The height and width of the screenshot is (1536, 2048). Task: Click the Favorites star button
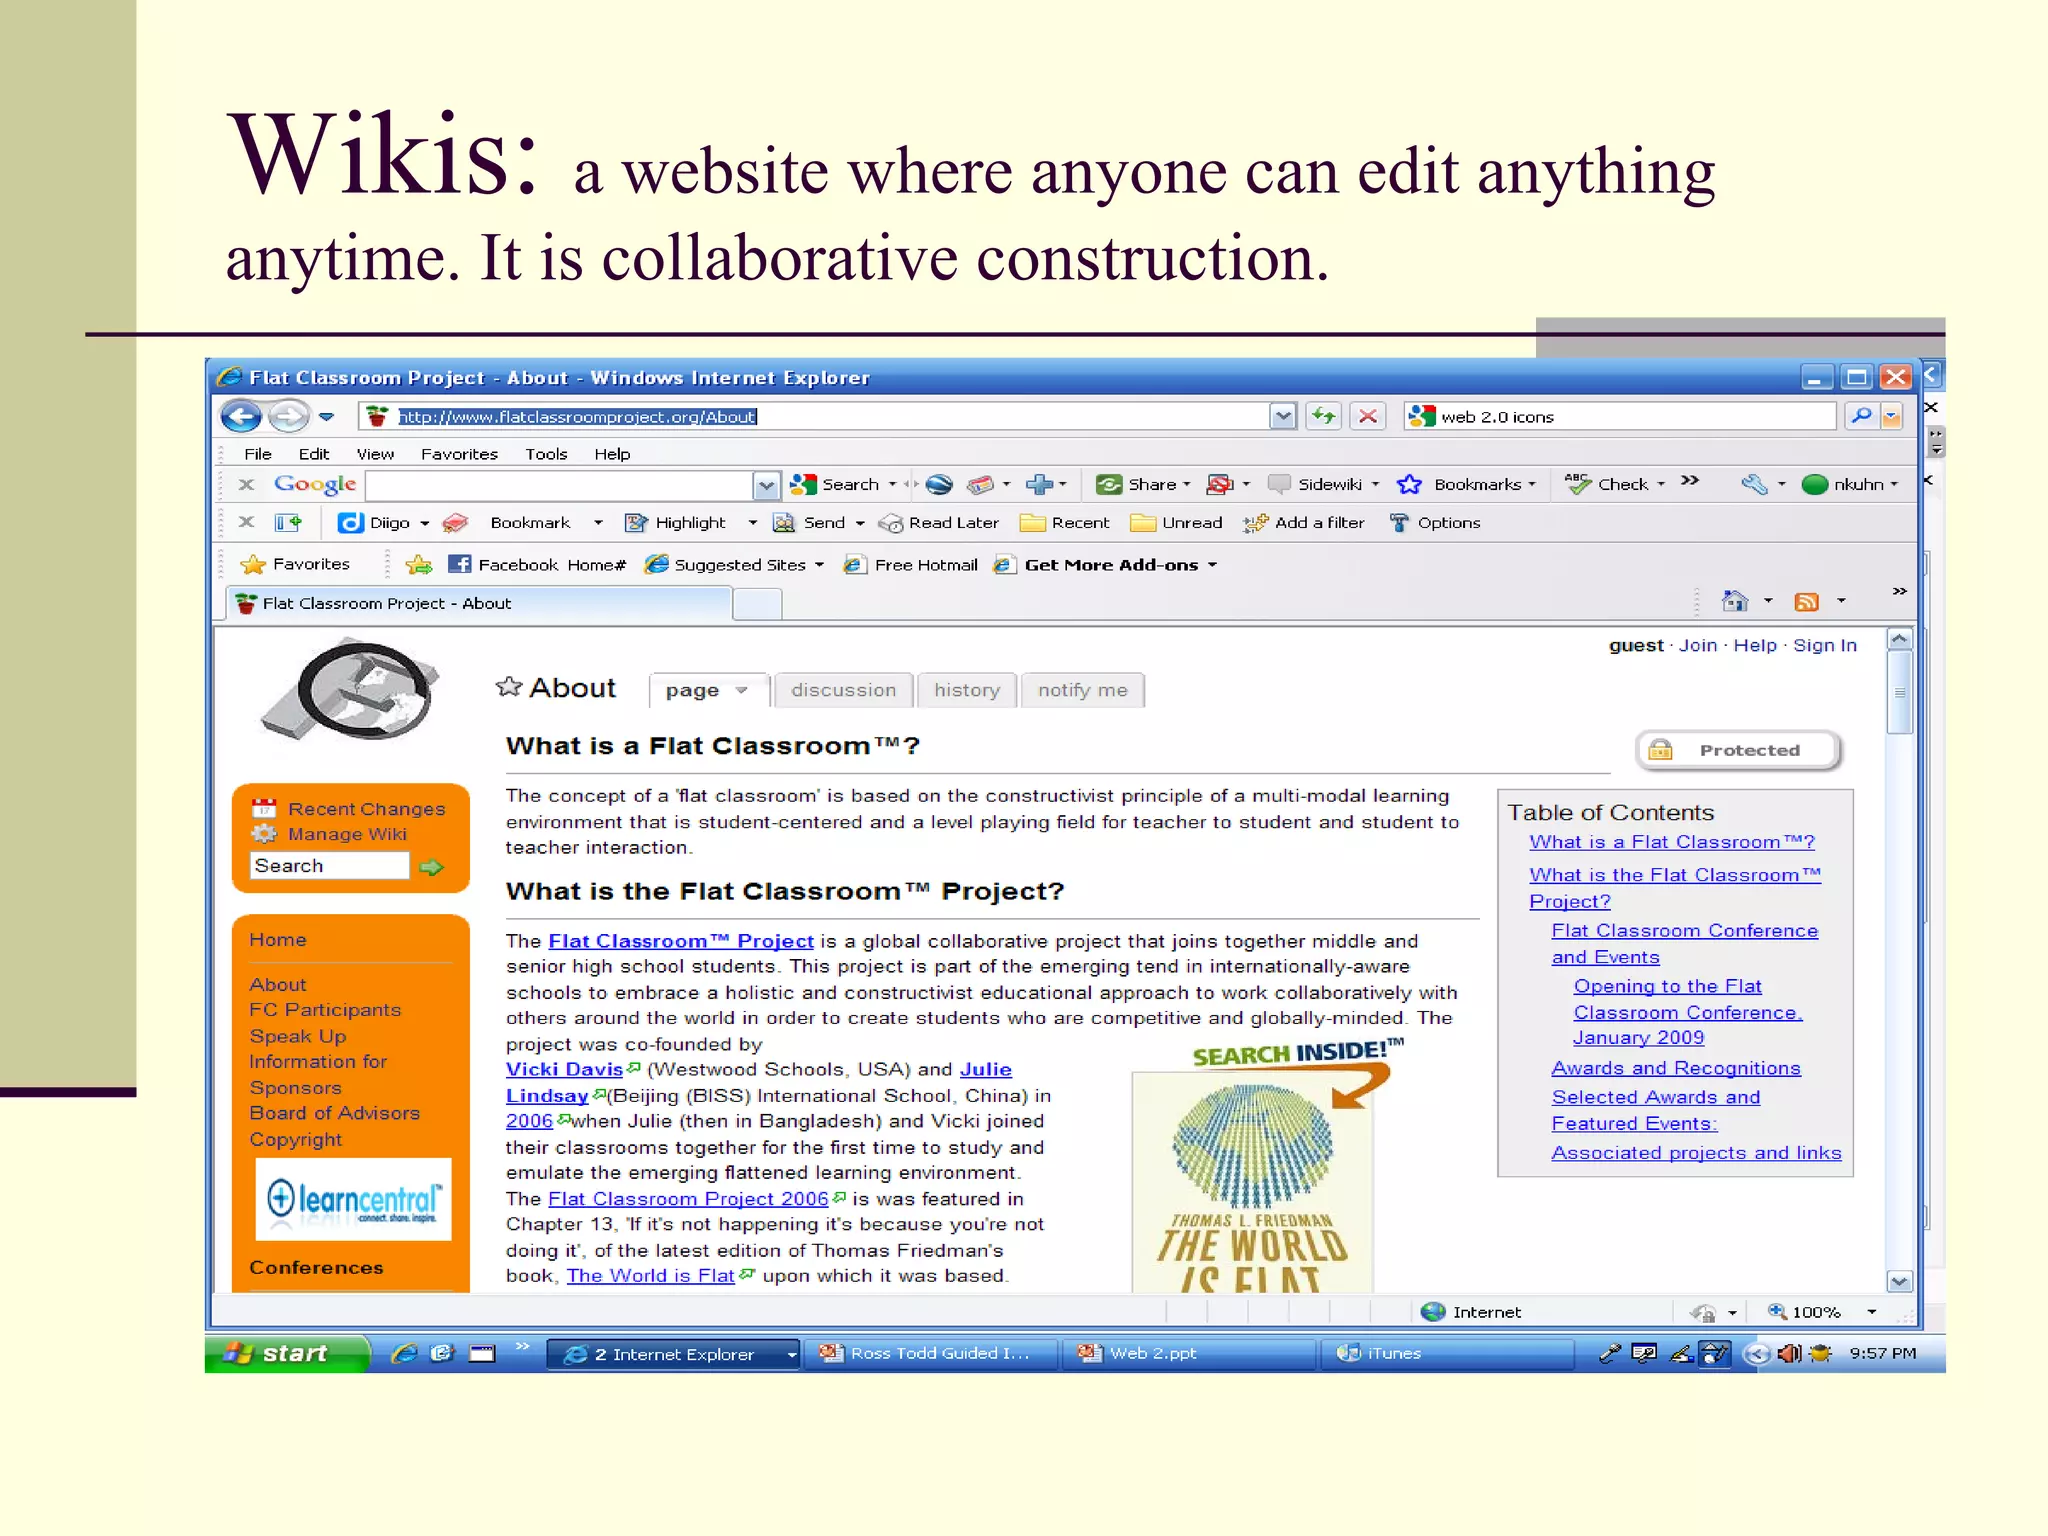click(x=296, y=565)
